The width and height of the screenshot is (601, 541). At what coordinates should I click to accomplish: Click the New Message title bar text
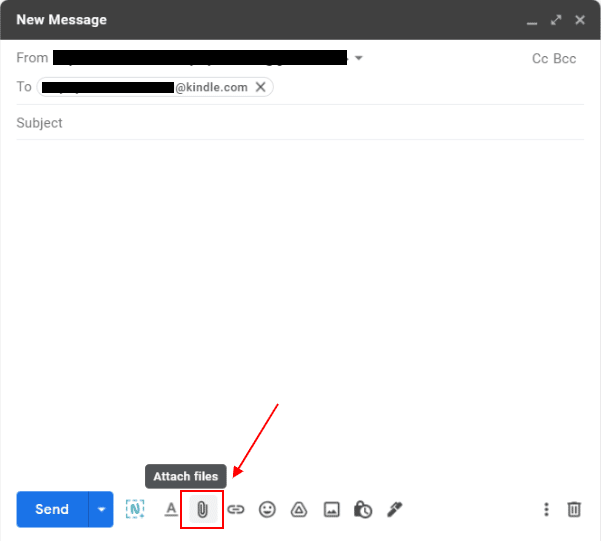click(61, 20)
